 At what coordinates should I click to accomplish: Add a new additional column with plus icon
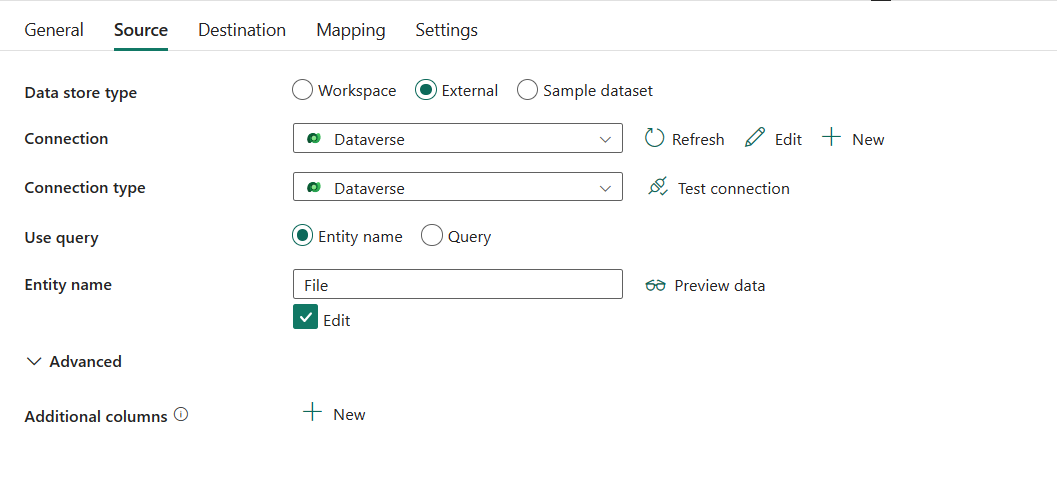pyautogui.click(x=313, y=413)
